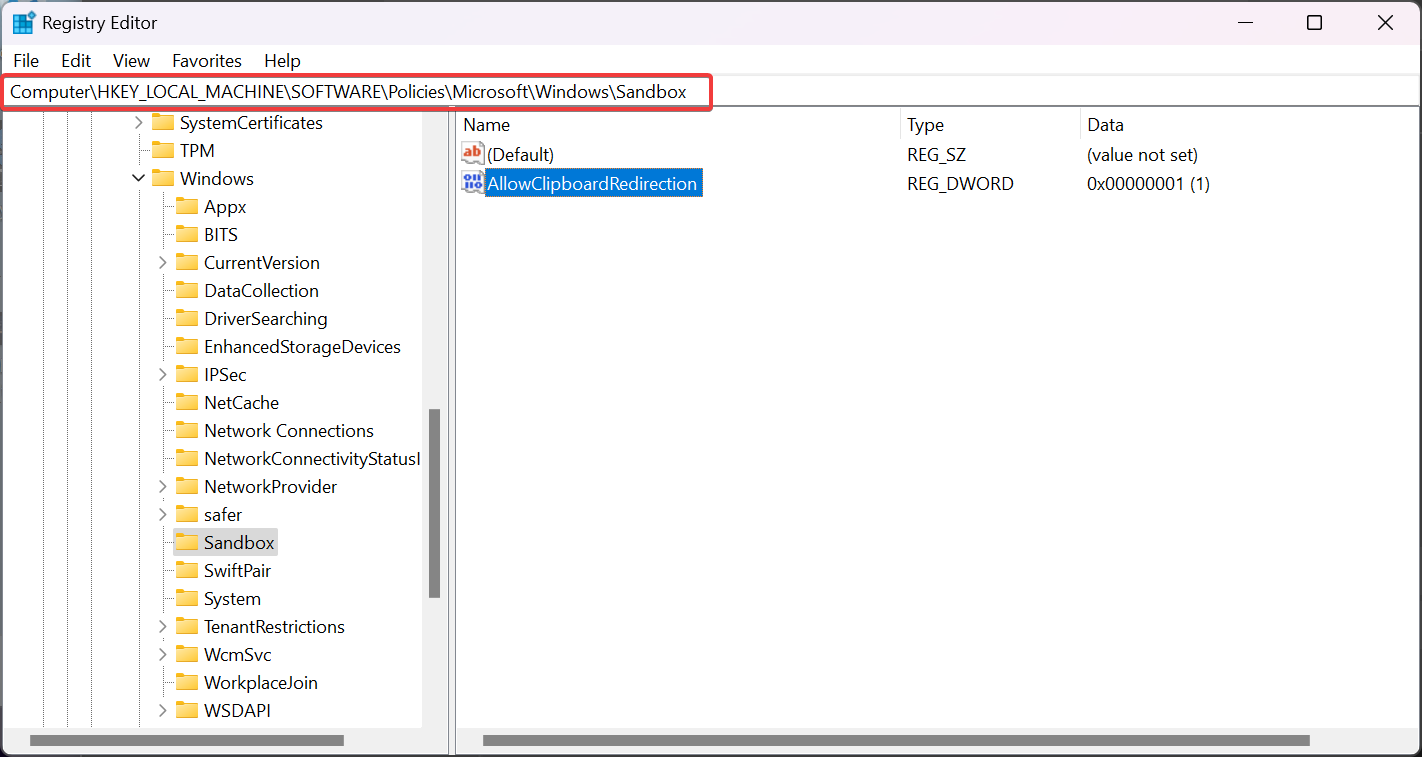Click the Windows folder icon
This screenshot has height=757, width=1422.
click(163, 179)
